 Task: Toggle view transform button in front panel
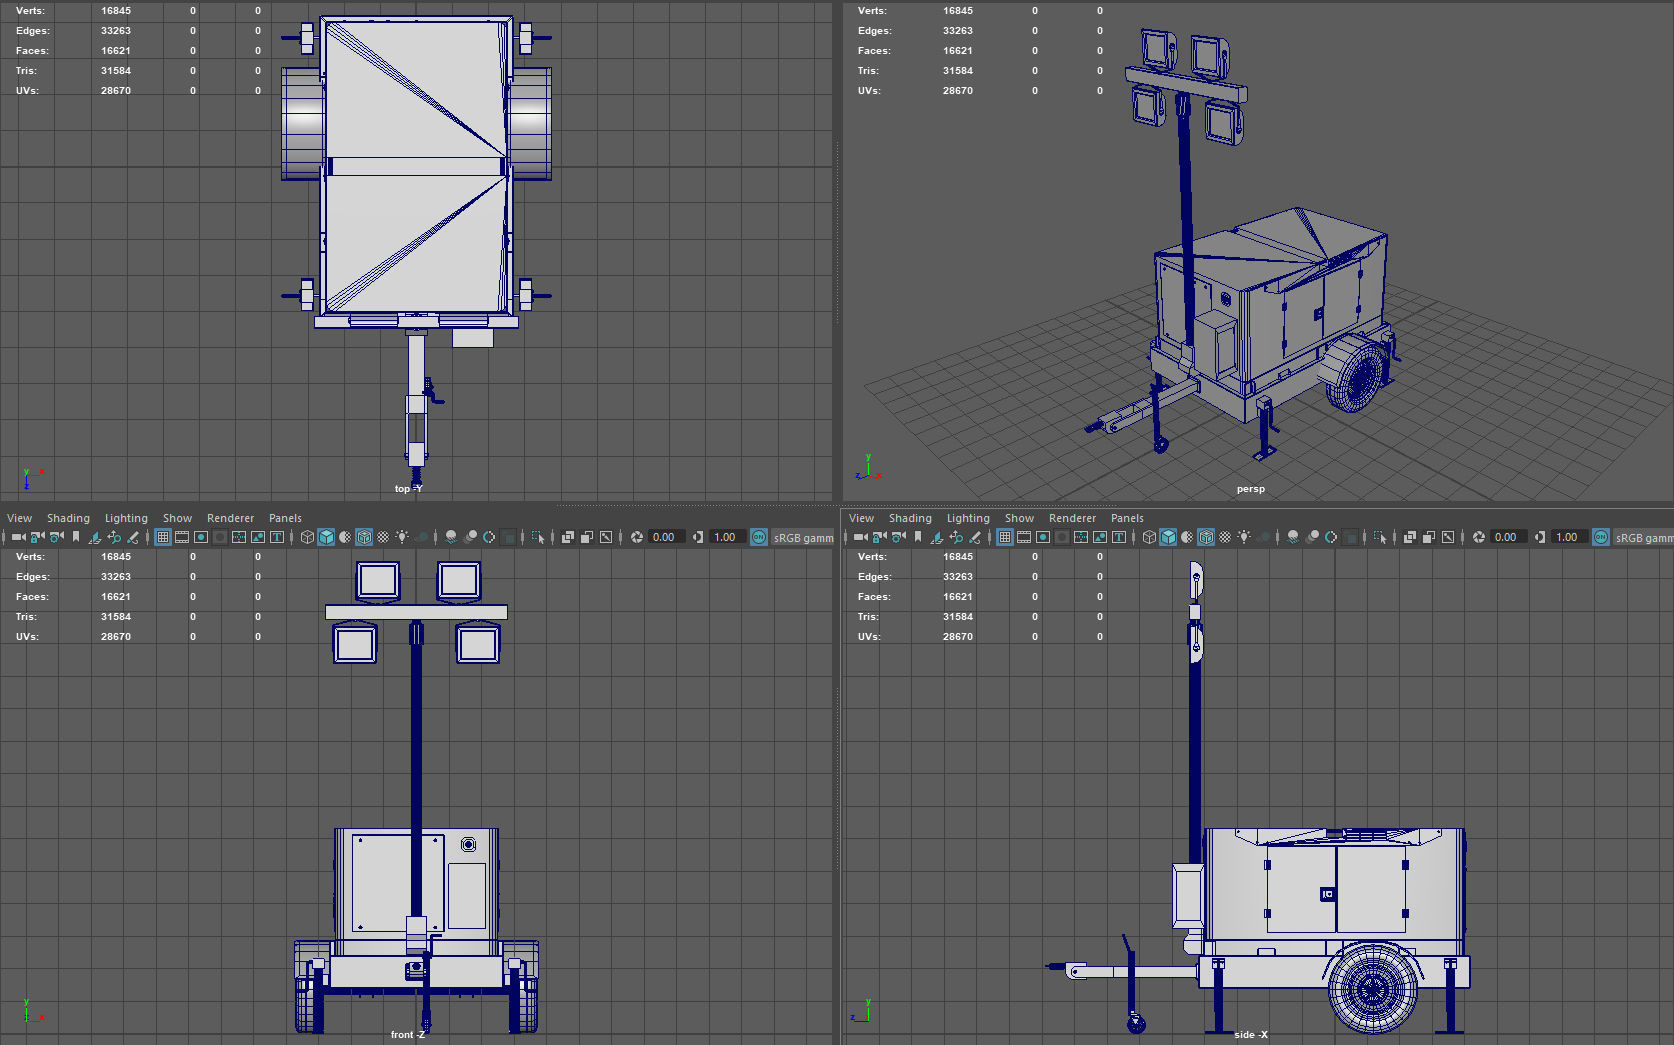(x=759, y=537)
